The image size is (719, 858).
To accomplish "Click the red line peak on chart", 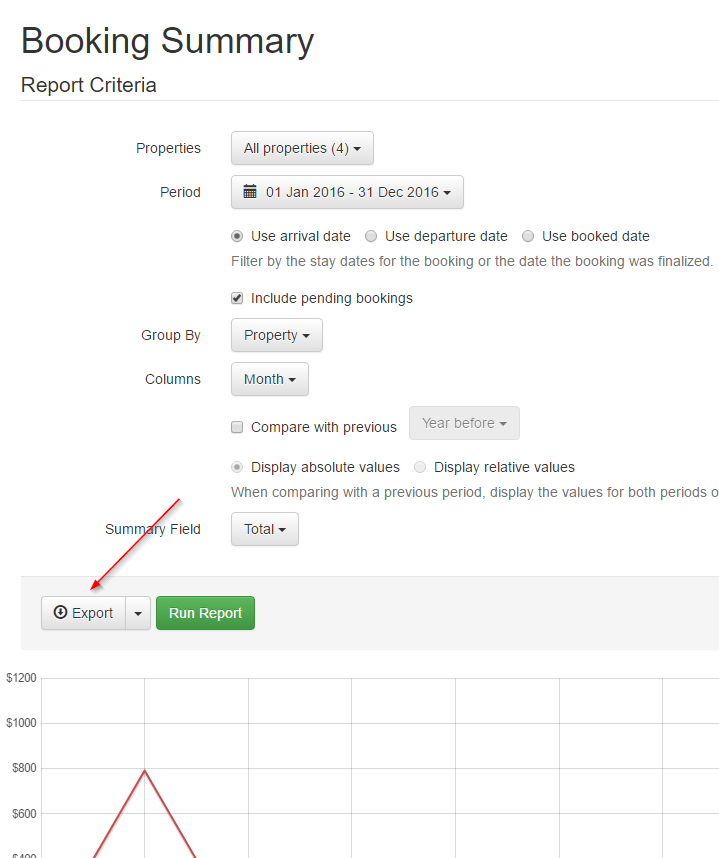I will point(145,770).
